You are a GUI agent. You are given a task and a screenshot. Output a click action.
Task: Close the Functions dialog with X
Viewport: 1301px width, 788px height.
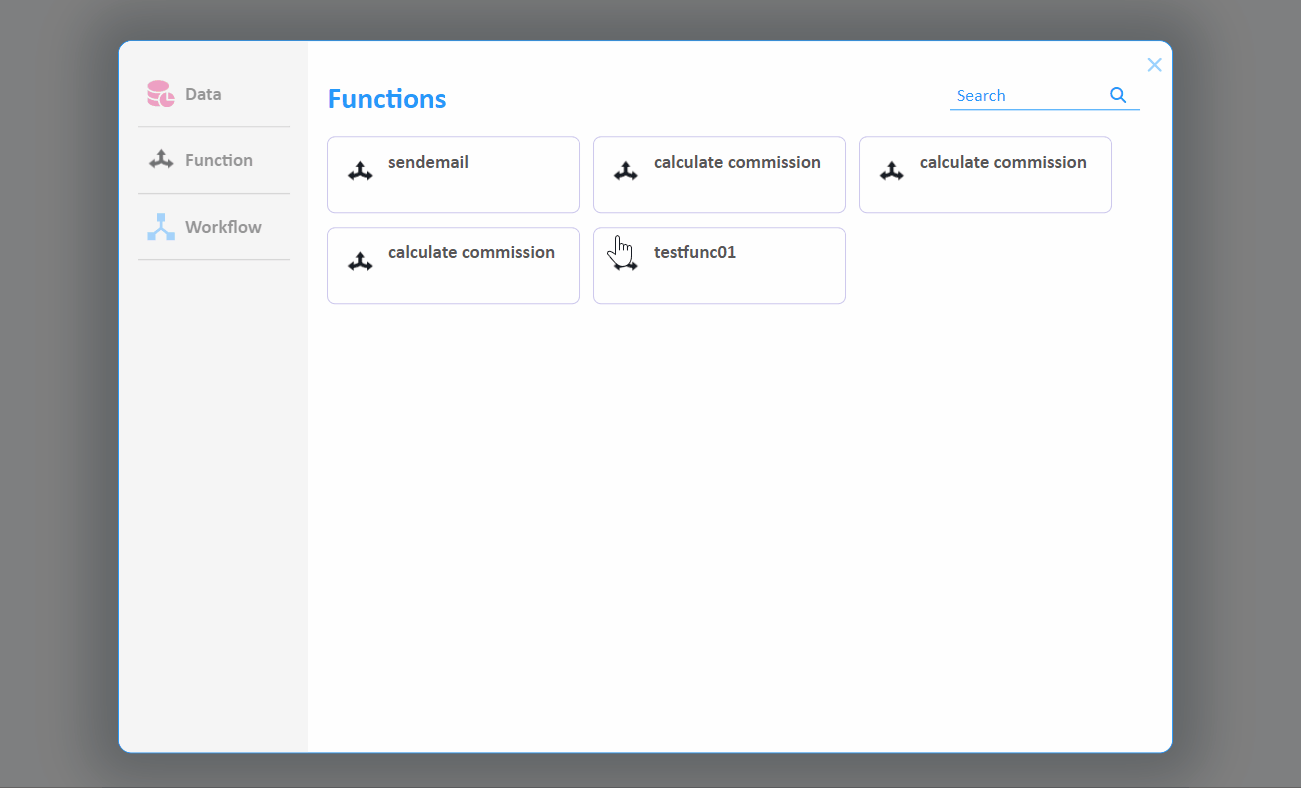[x=1154, y=65]
